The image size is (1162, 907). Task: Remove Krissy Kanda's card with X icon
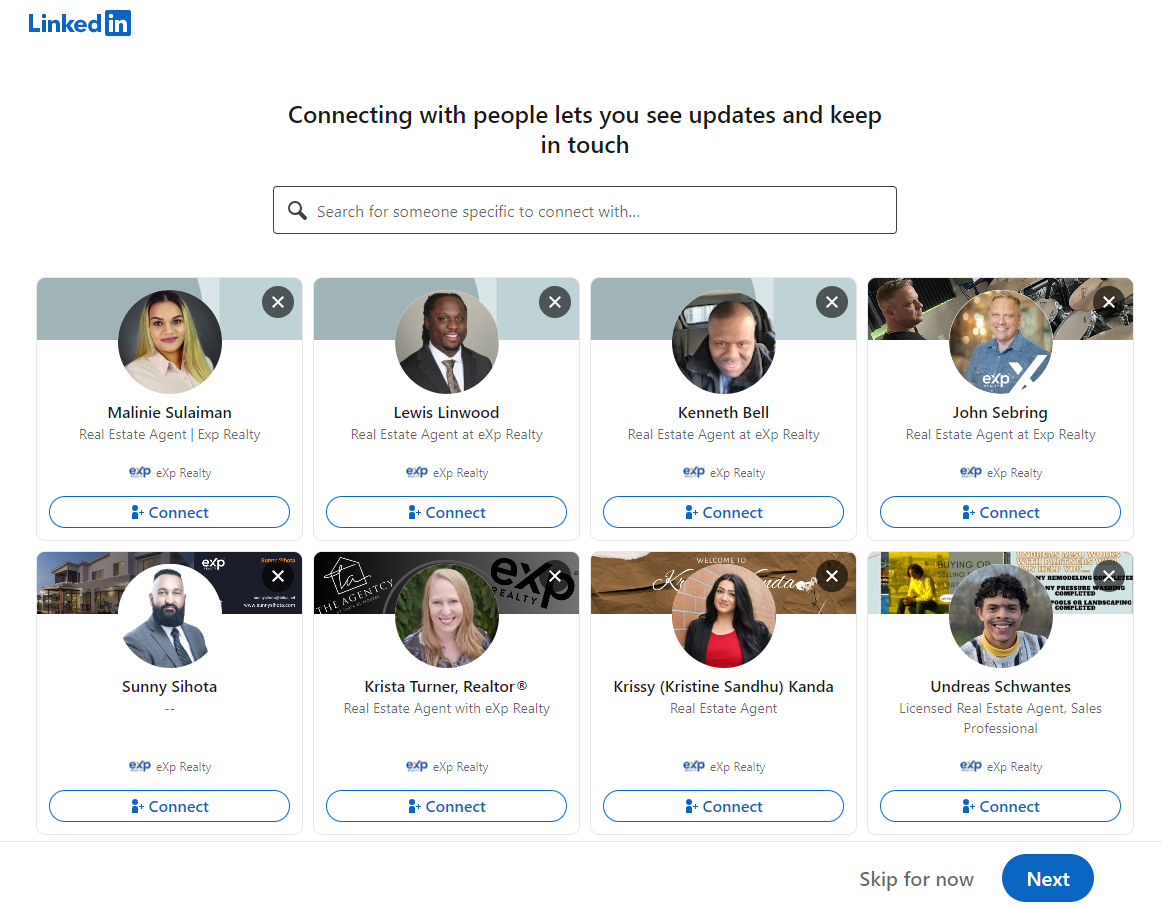pyautogui.click(x=832, y=576)
